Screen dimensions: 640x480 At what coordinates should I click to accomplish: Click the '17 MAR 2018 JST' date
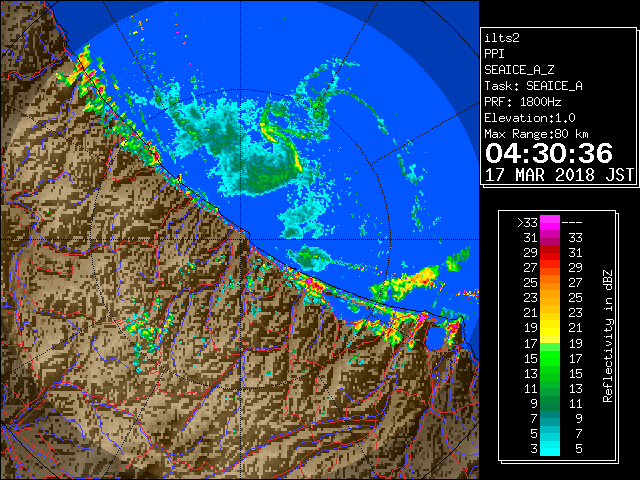click(x=559, y=175)
